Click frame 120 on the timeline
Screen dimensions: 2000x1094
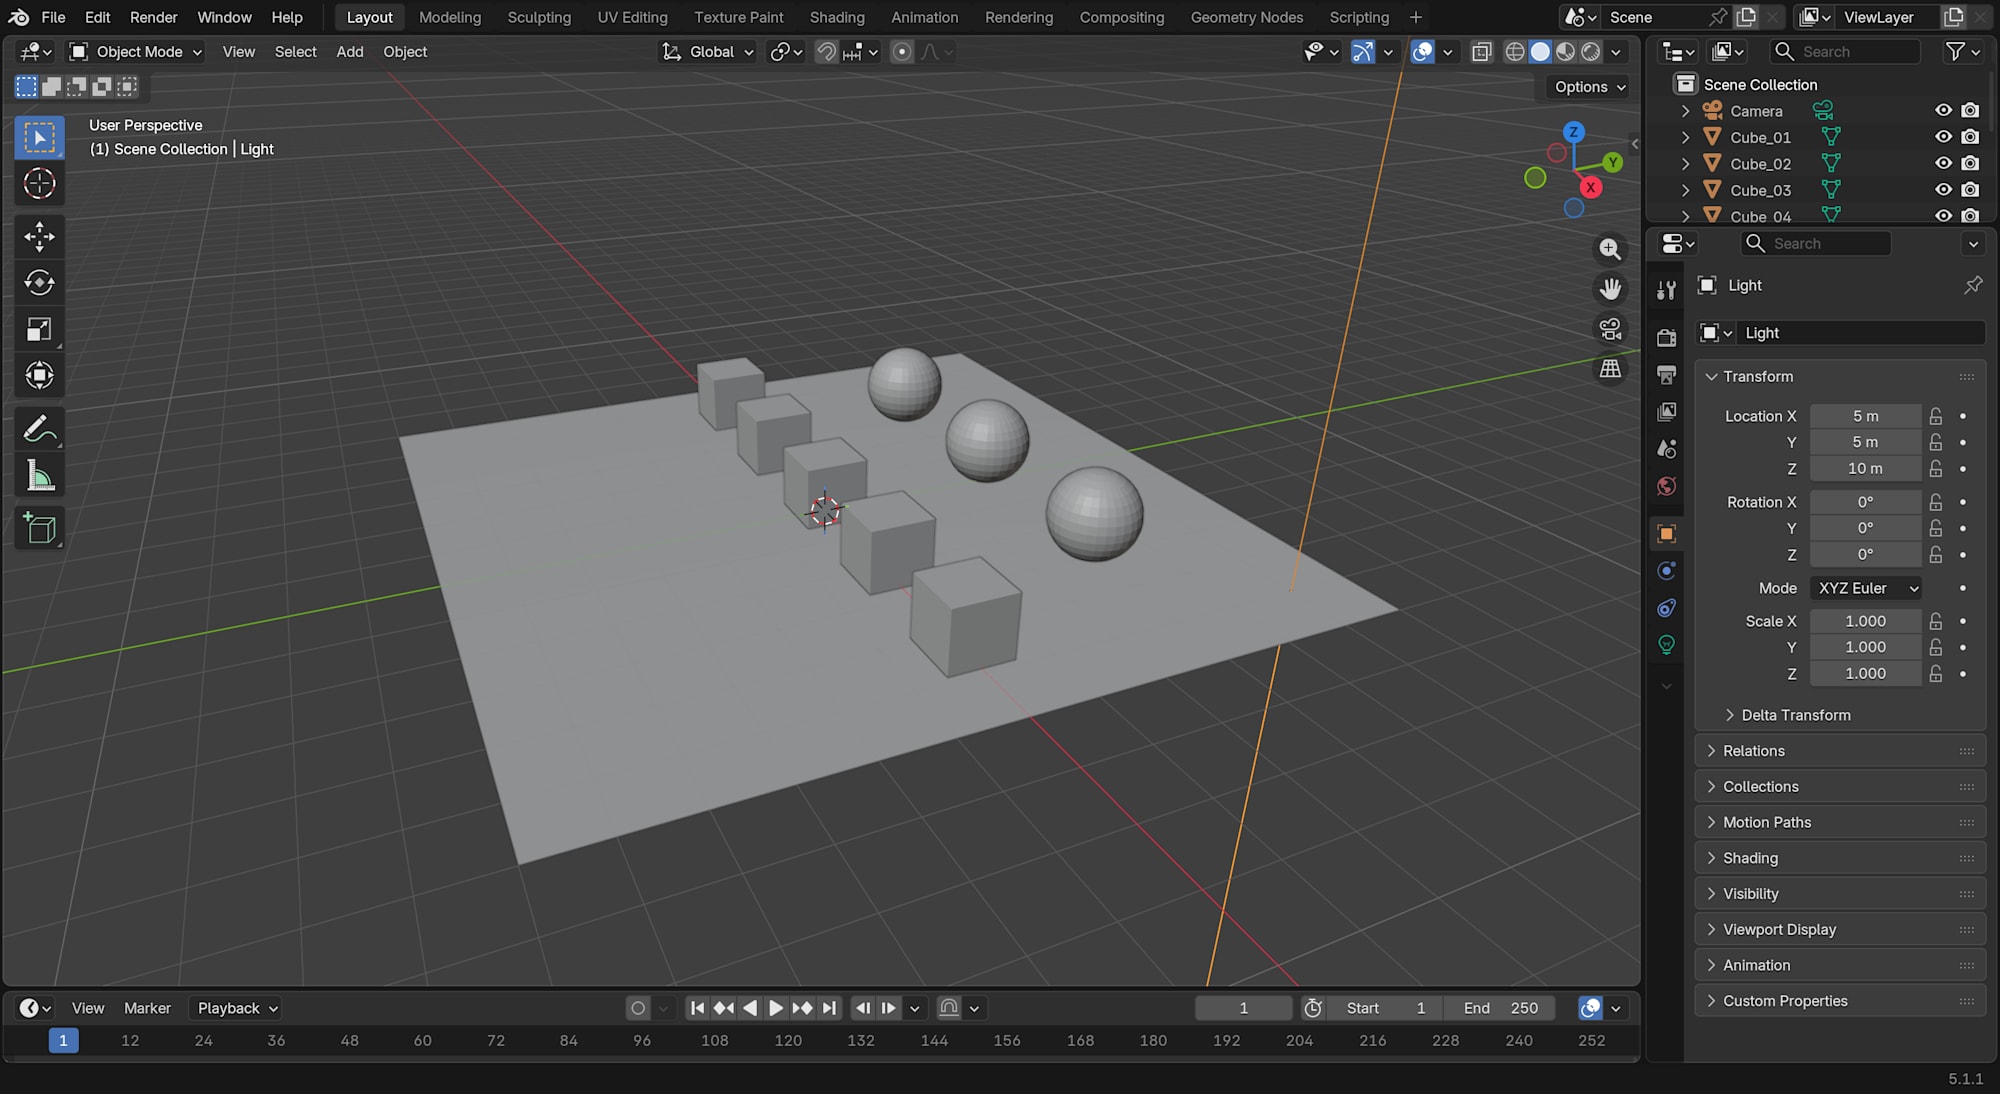(788, 1040)
